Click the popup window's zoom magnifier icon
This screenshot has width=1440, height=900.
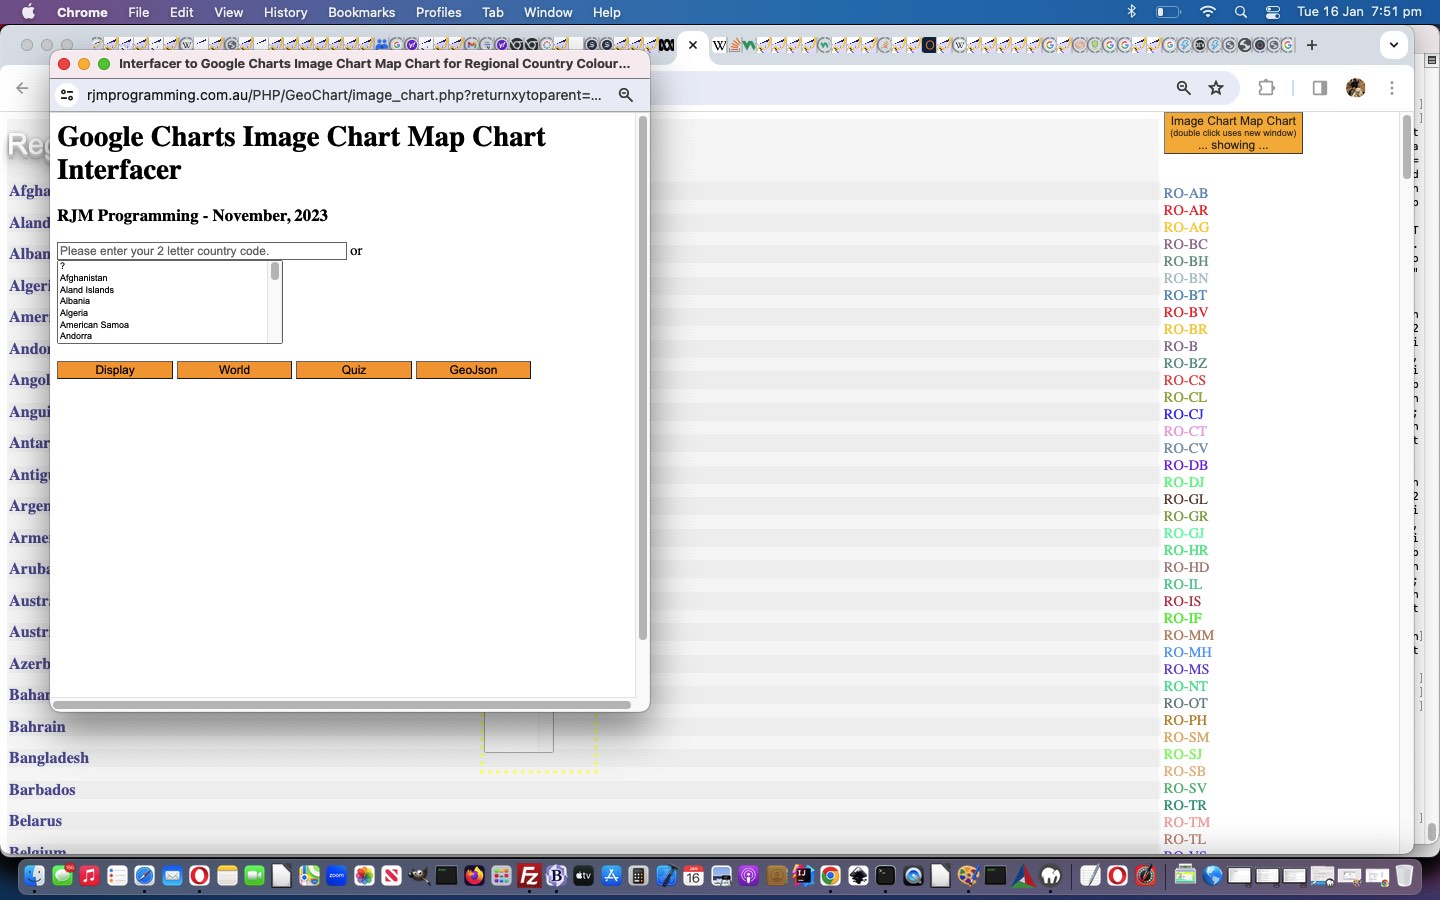pyautogui.click(x=626, y=95)
